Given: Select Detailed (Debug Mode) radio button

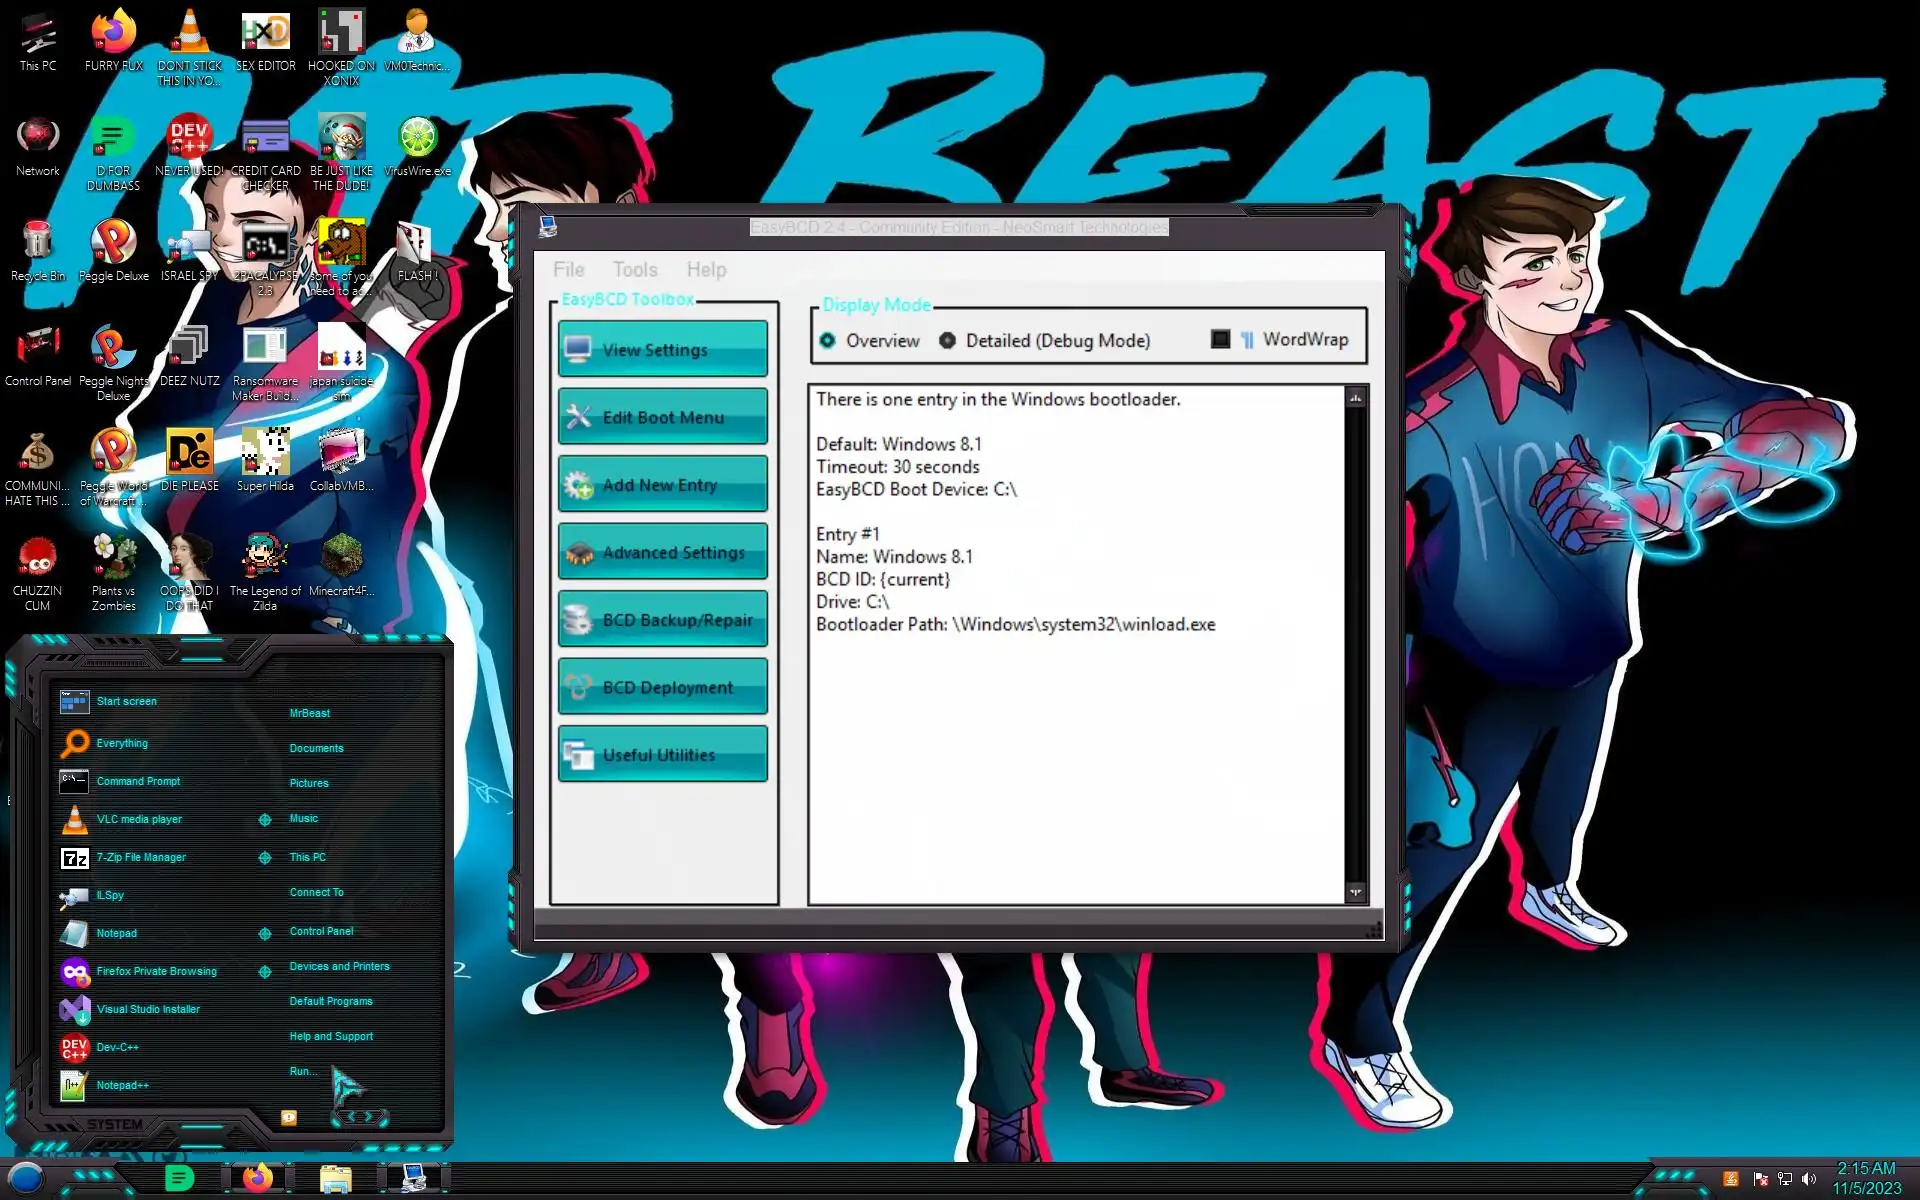Looking at the screenshot, I should 947,341.
